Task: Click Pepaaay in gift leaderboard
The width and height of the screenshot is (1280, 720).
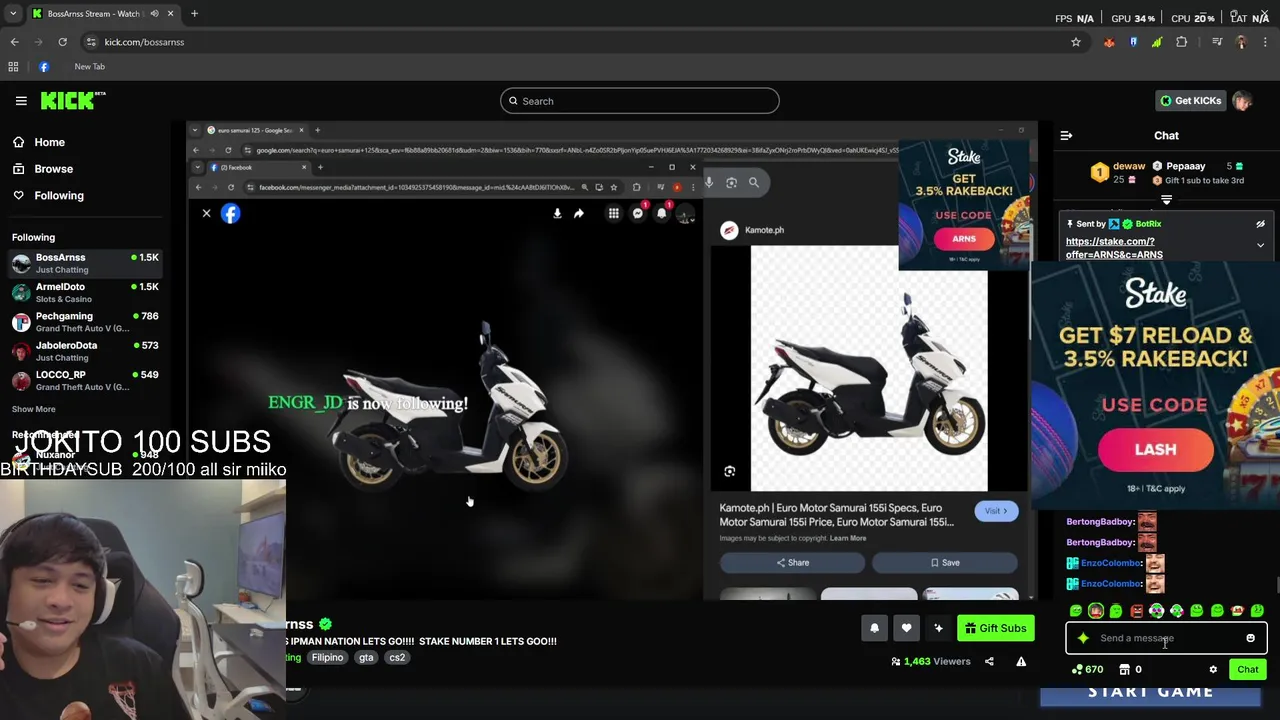Action: coord(1186,166)
